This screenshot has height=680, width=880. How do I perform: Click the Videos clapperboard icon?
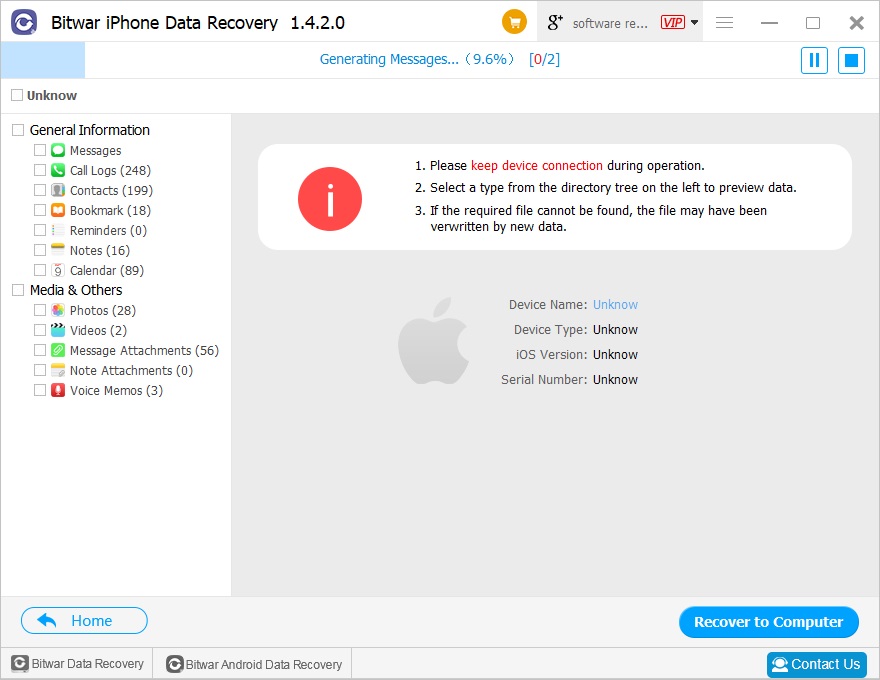(x=58, y=330)
